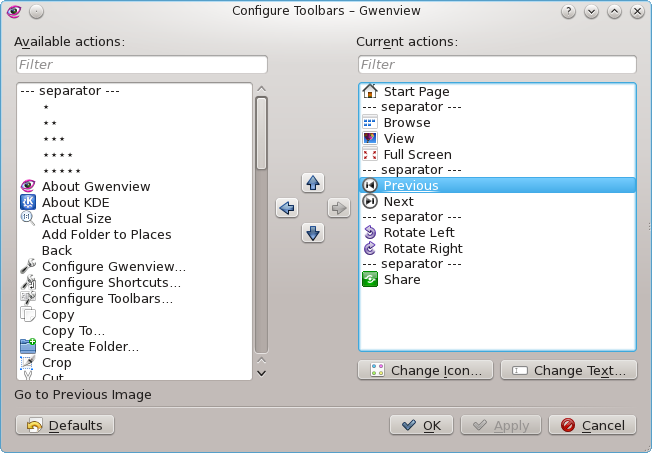Focus the current actions Filter field

tap(496, 65)
